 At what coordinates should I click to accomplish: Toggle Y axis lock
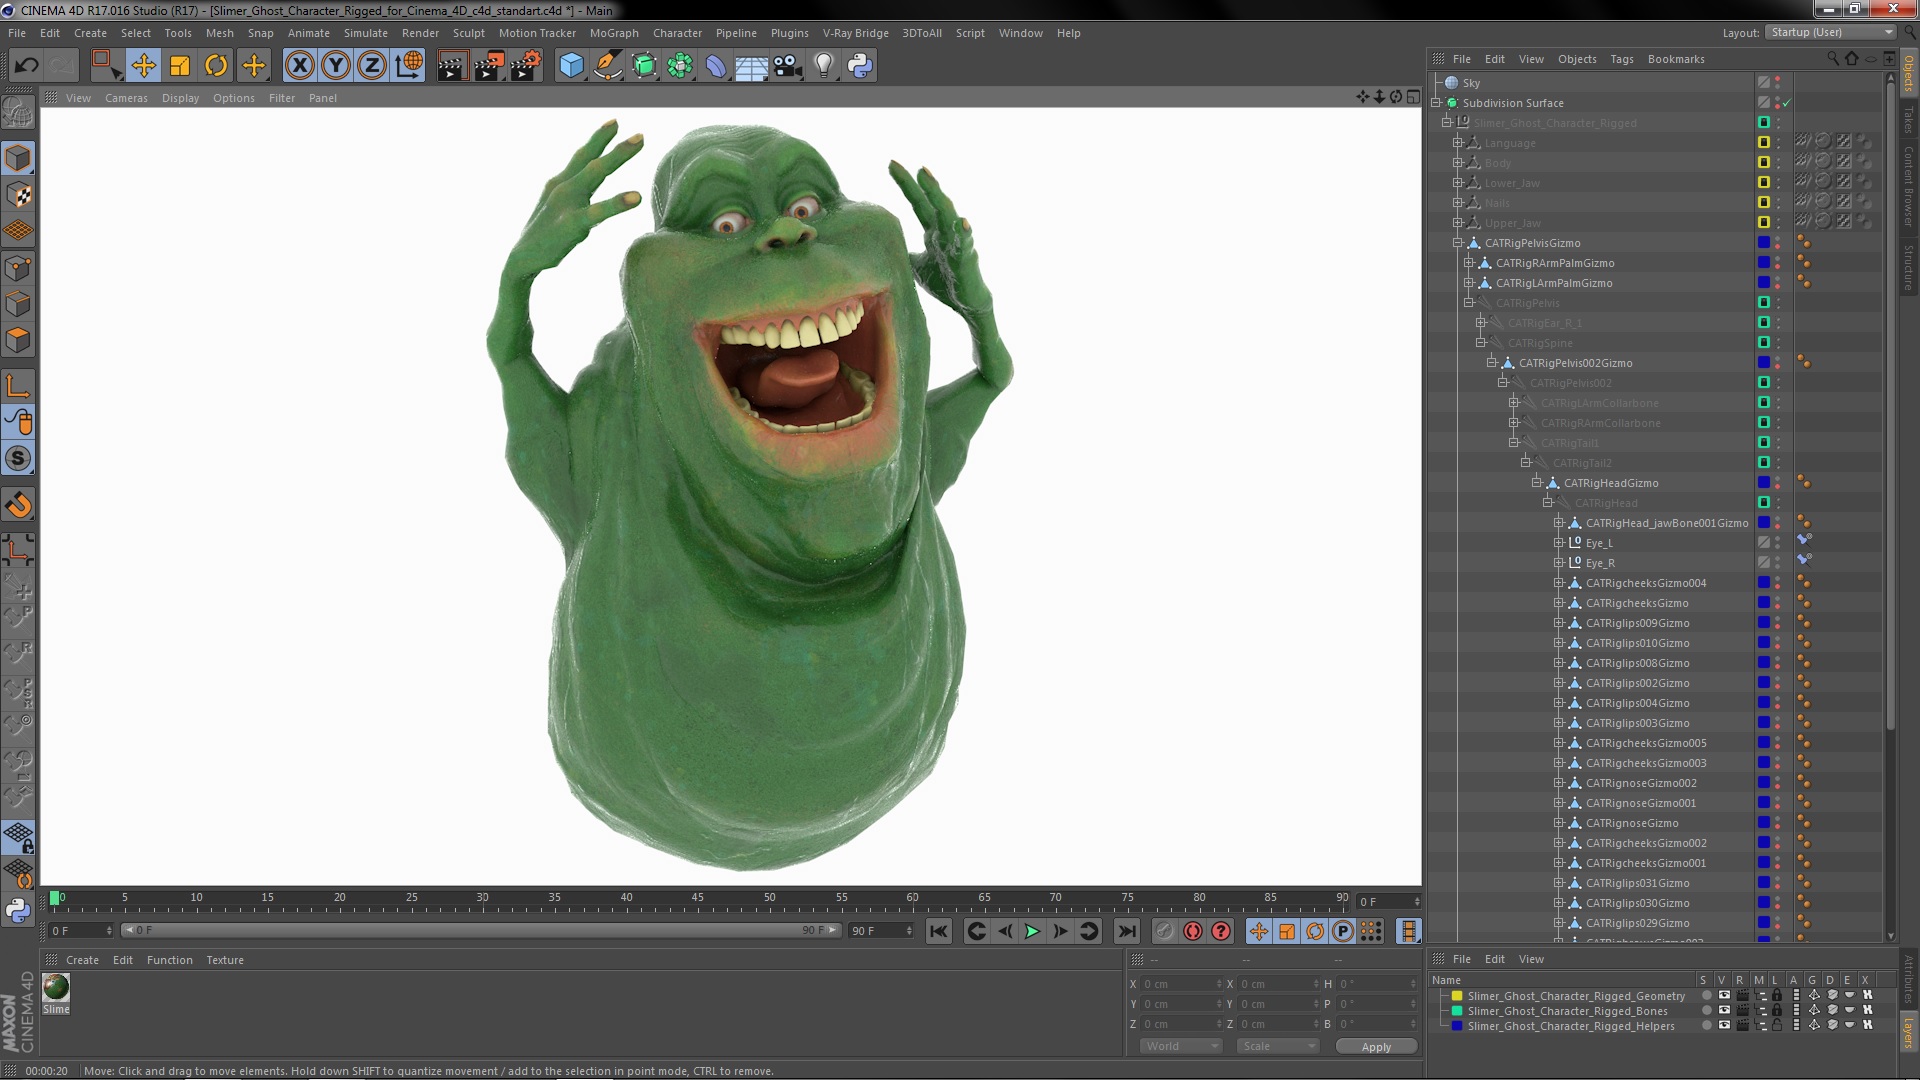click(336, 66)
